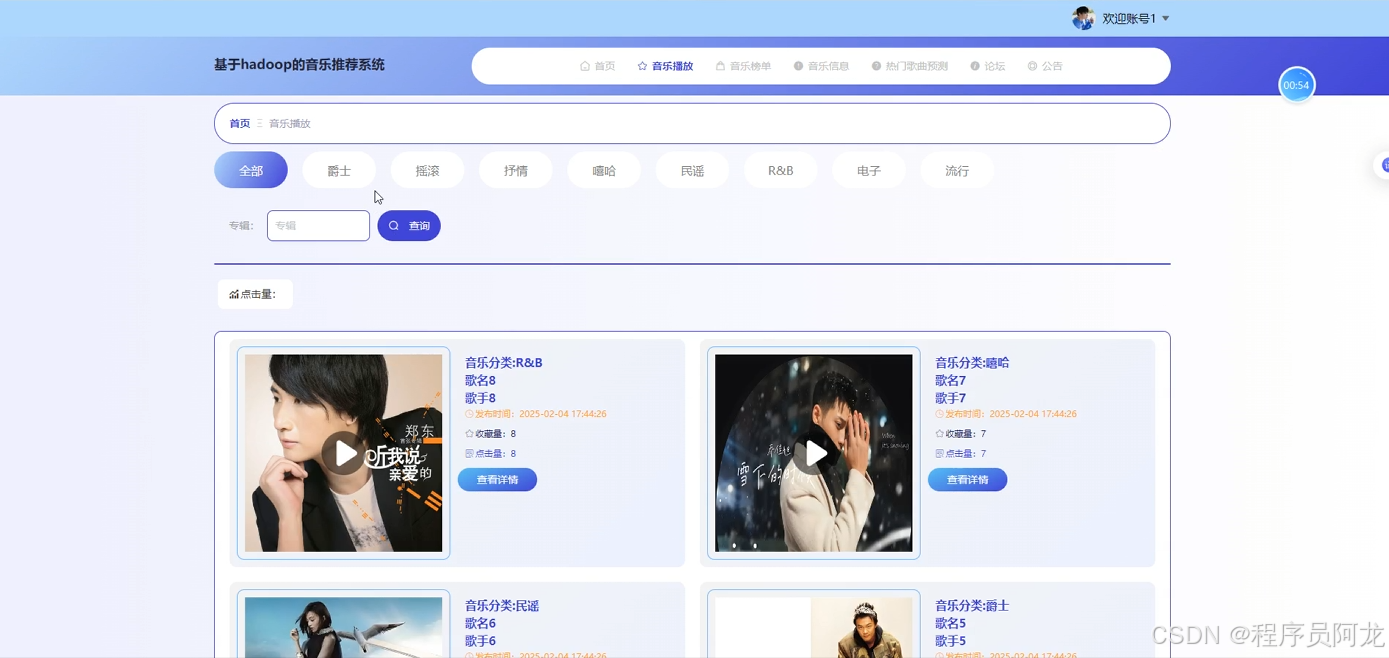The image size is (1389, 658).
Task: Click the 00:54 timer bubble
Action: [x=1296, y=85]
